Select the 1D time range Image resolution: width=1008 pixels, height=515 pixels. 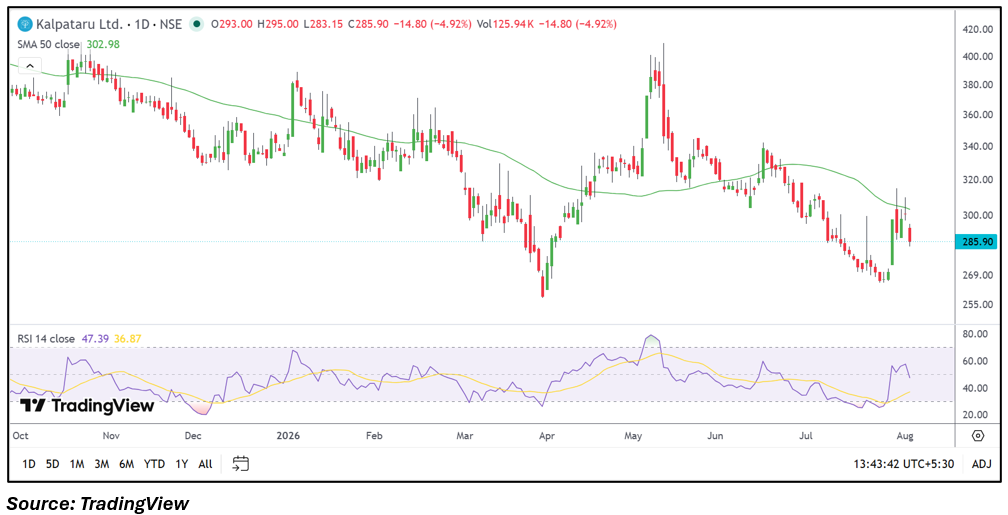[x=28, y=464]
